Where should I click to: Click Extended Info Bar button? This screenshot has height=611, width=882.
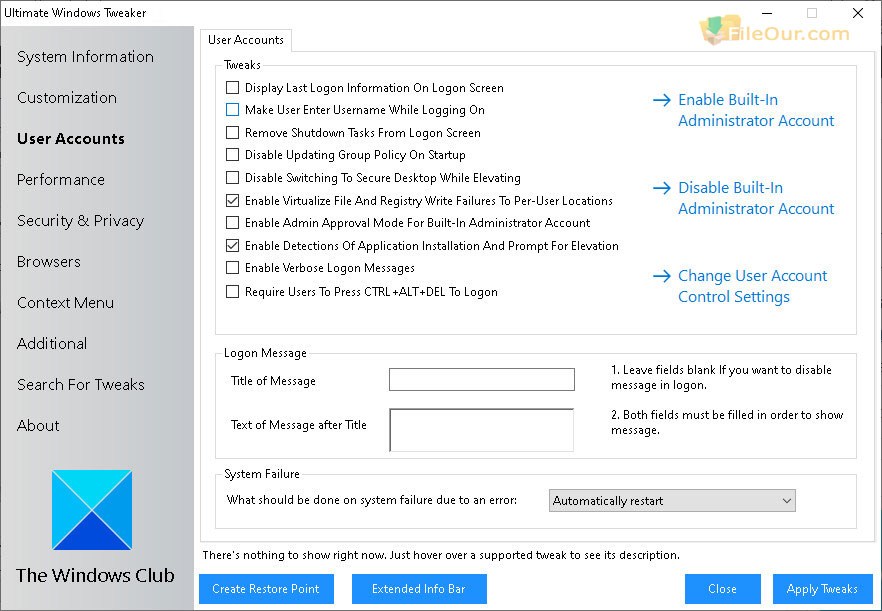point(419,589)
